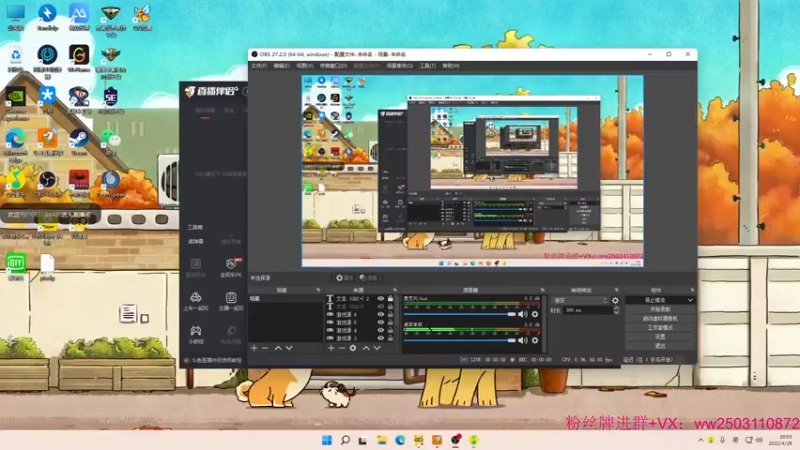
Task: Open source properties gear in sources toolbar
Action: click(353, 348)
